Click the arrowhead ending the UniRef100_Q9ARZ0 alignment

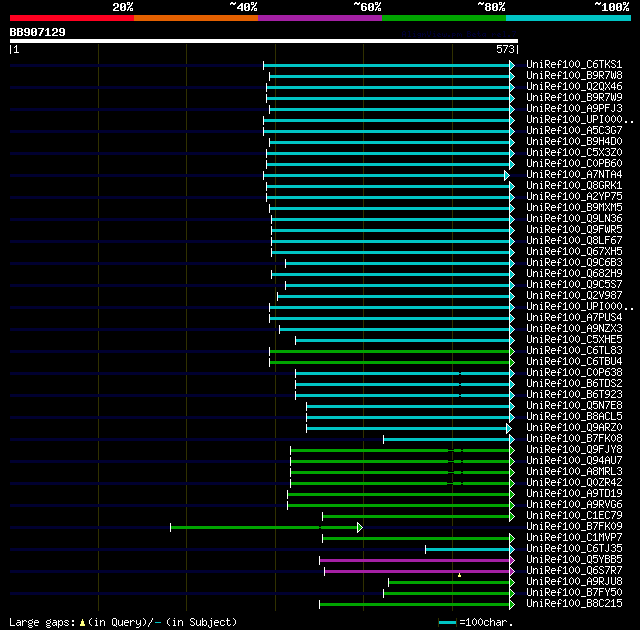tap(509, 428)
